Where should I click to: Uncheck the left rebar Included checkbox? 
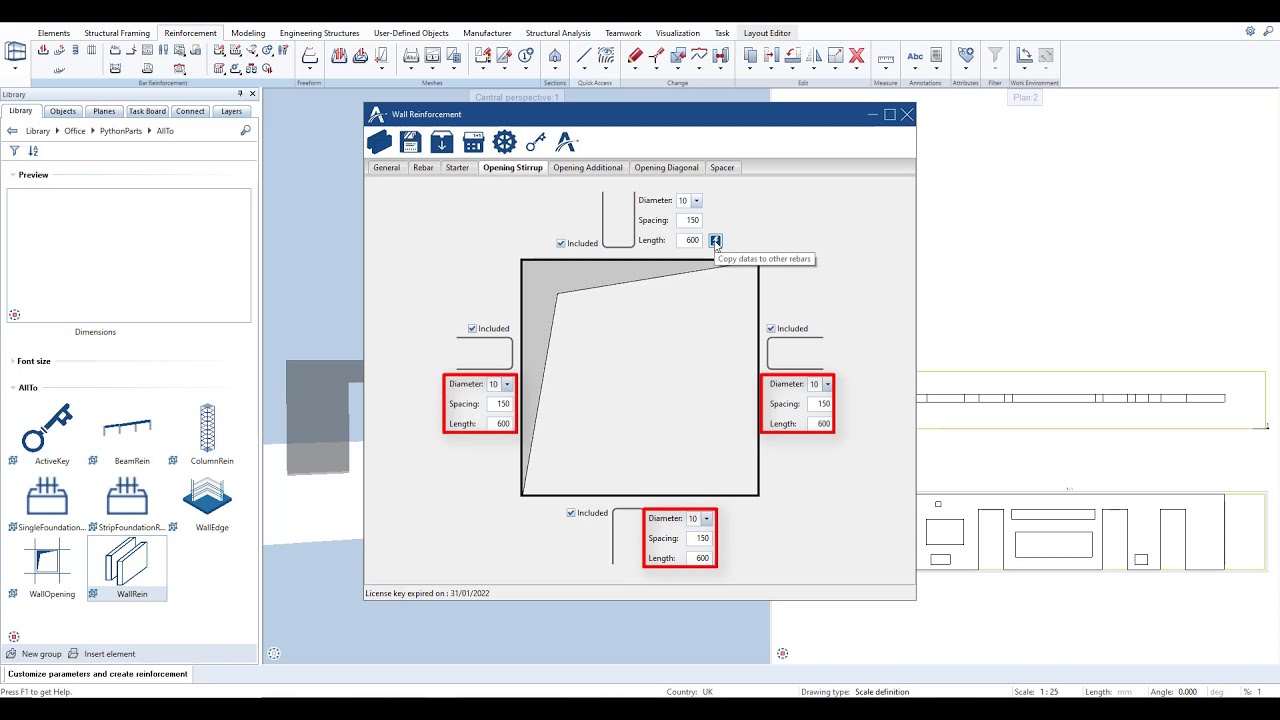coord(472,328)
